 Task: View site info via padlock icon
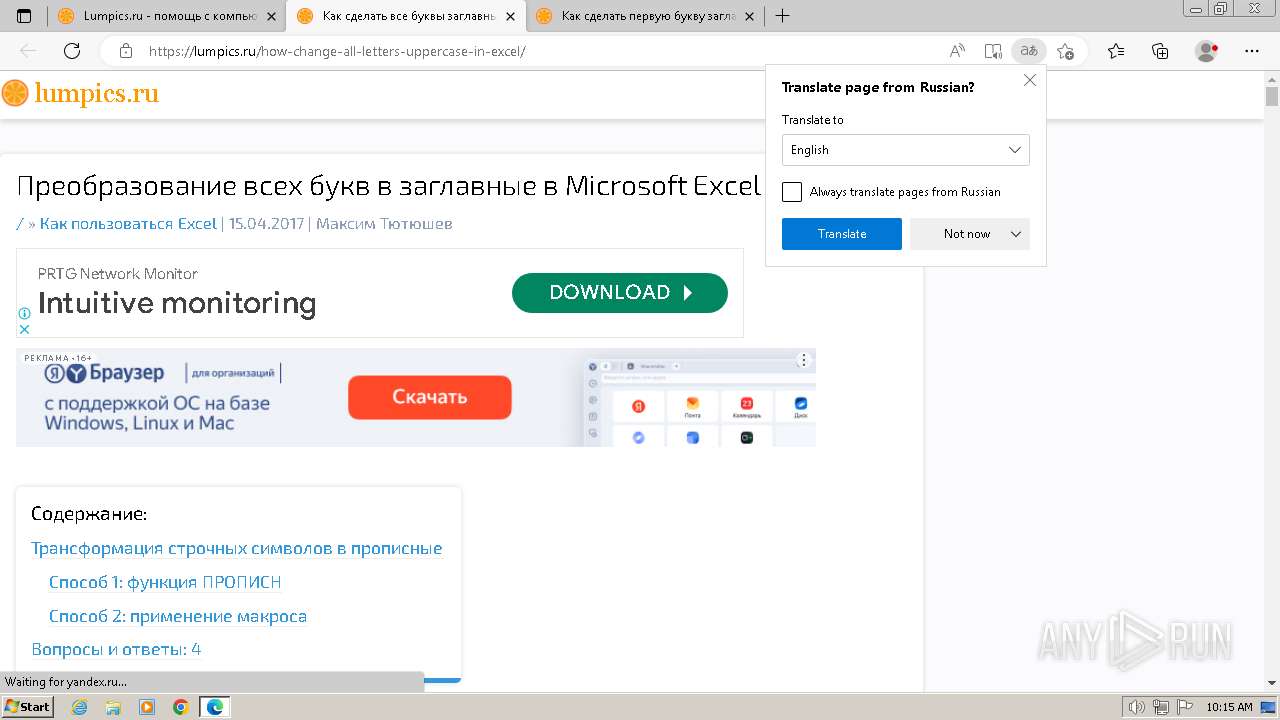(x=126, y=51)
